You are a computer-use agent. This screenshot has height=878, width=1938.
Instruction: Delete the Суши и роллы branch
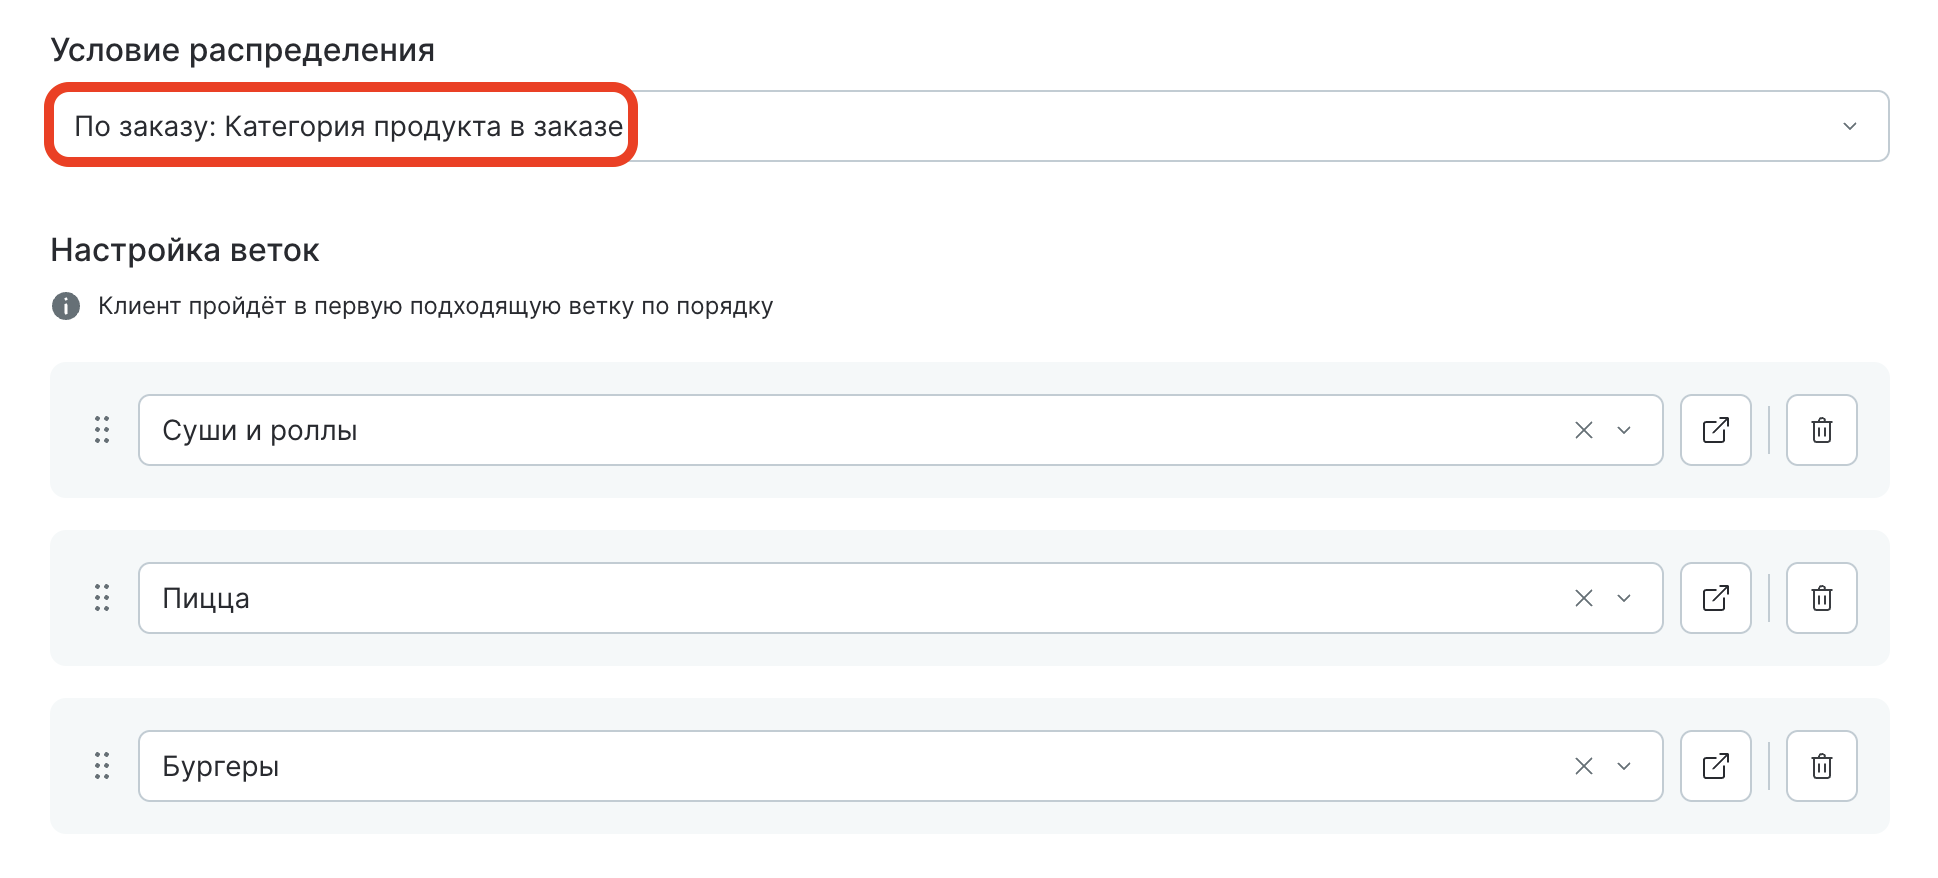[x=1822, y=430]
